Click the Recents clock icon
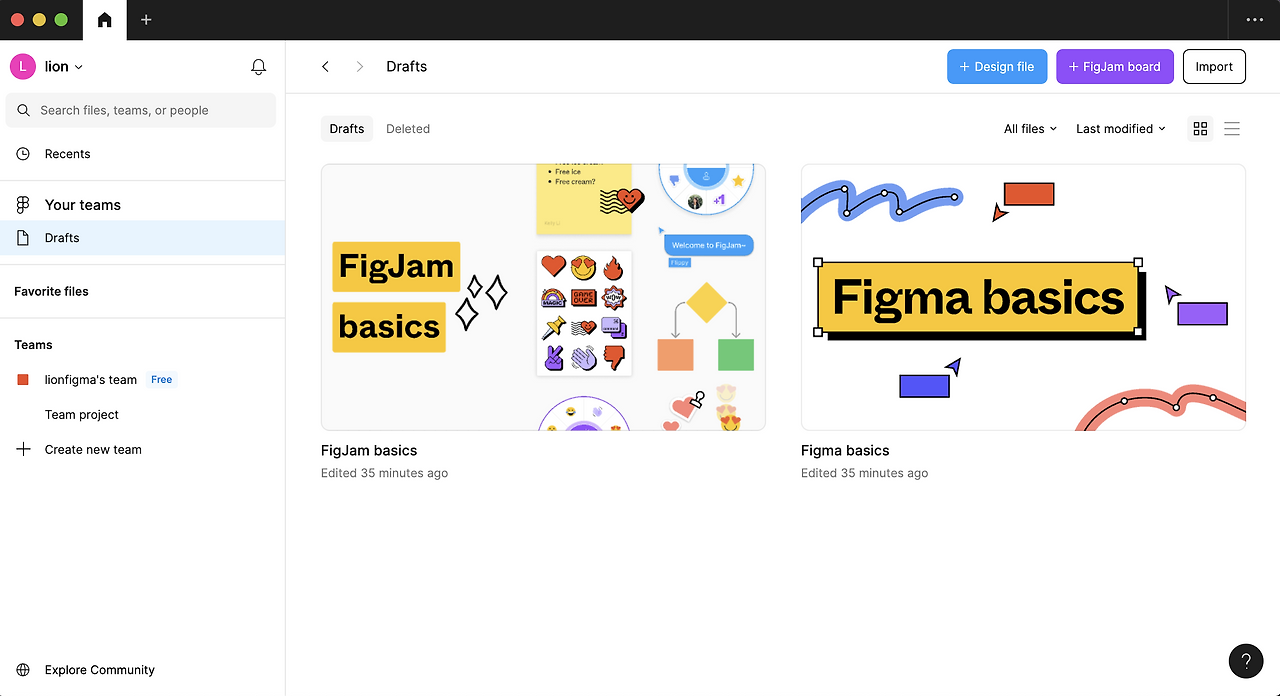Image resolution: width=1280 pixels, height=696 pixels. (23, 154)
